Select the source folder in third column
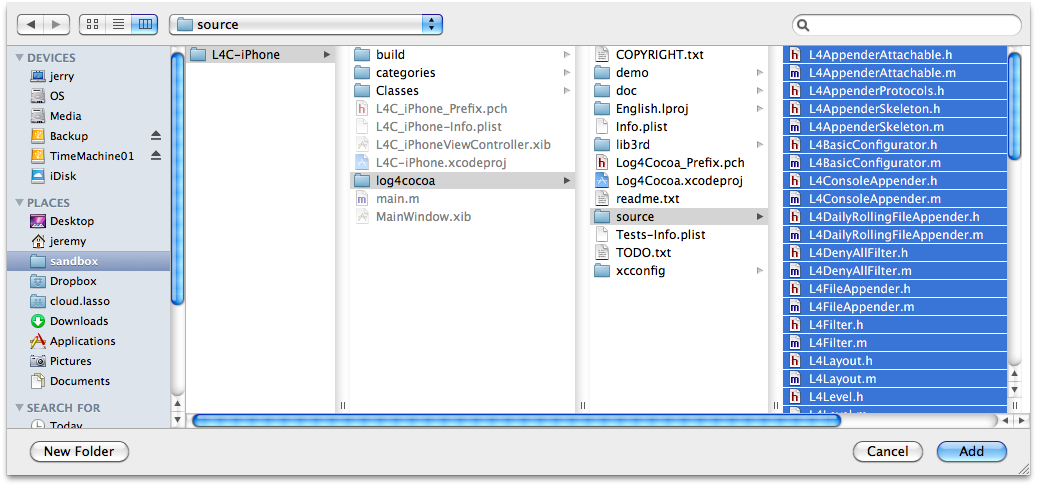 pos(679,217)
